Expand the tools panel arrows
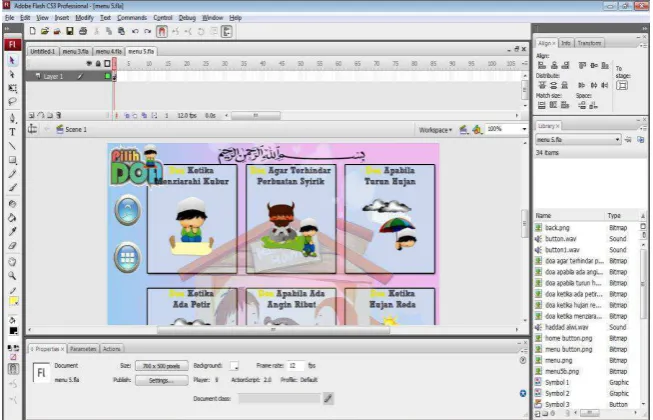 (7, 28)
